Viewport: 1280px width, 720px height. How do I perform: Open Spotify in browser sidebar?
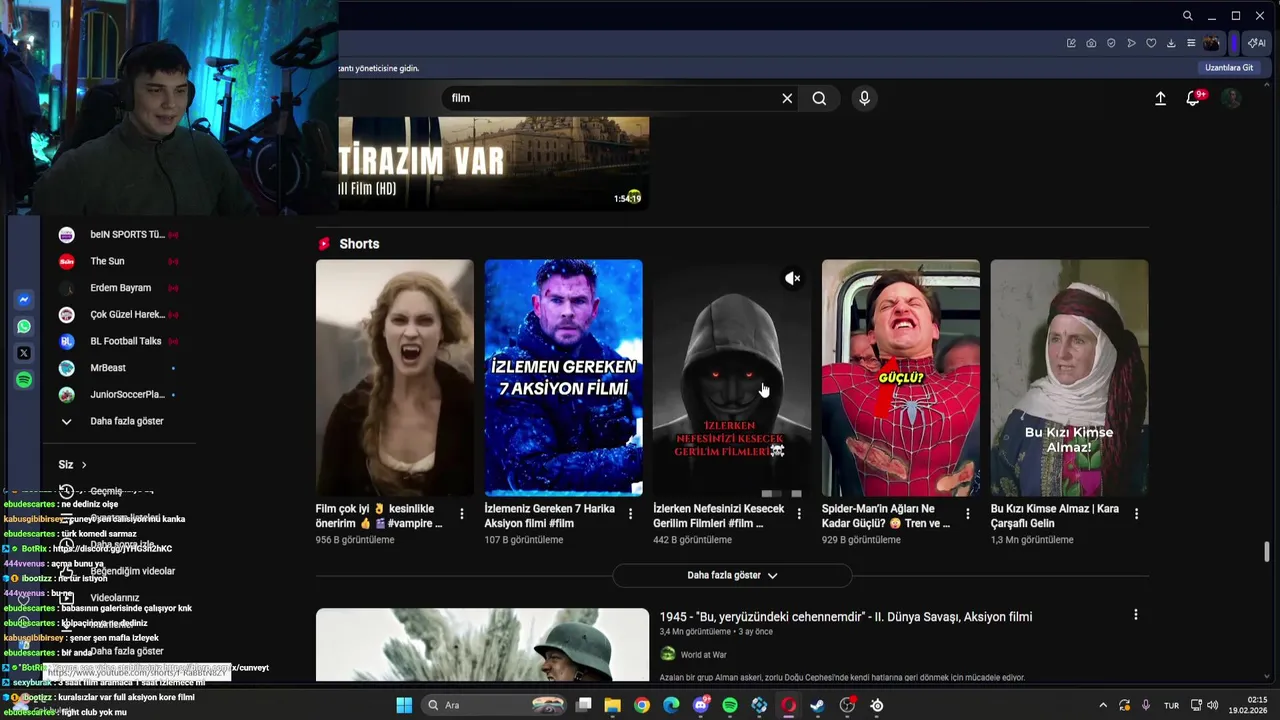pyautogui.click(x=24, y=380)
